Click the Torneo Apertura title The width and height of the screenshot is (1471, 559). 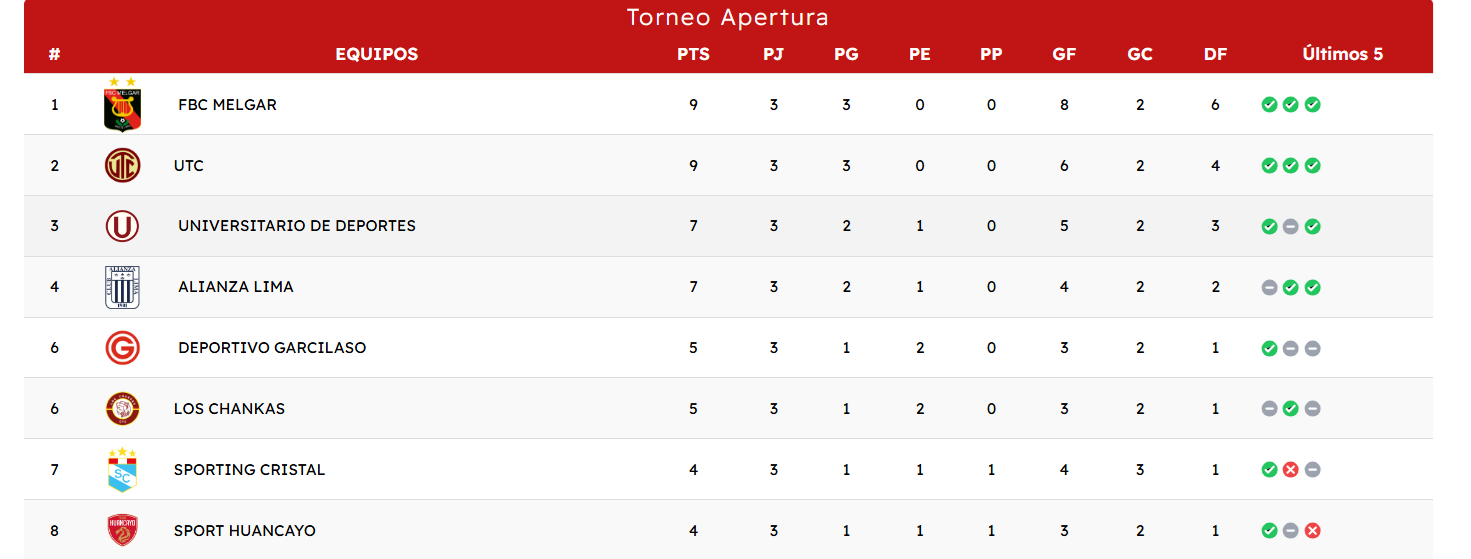tap(728, 18)
